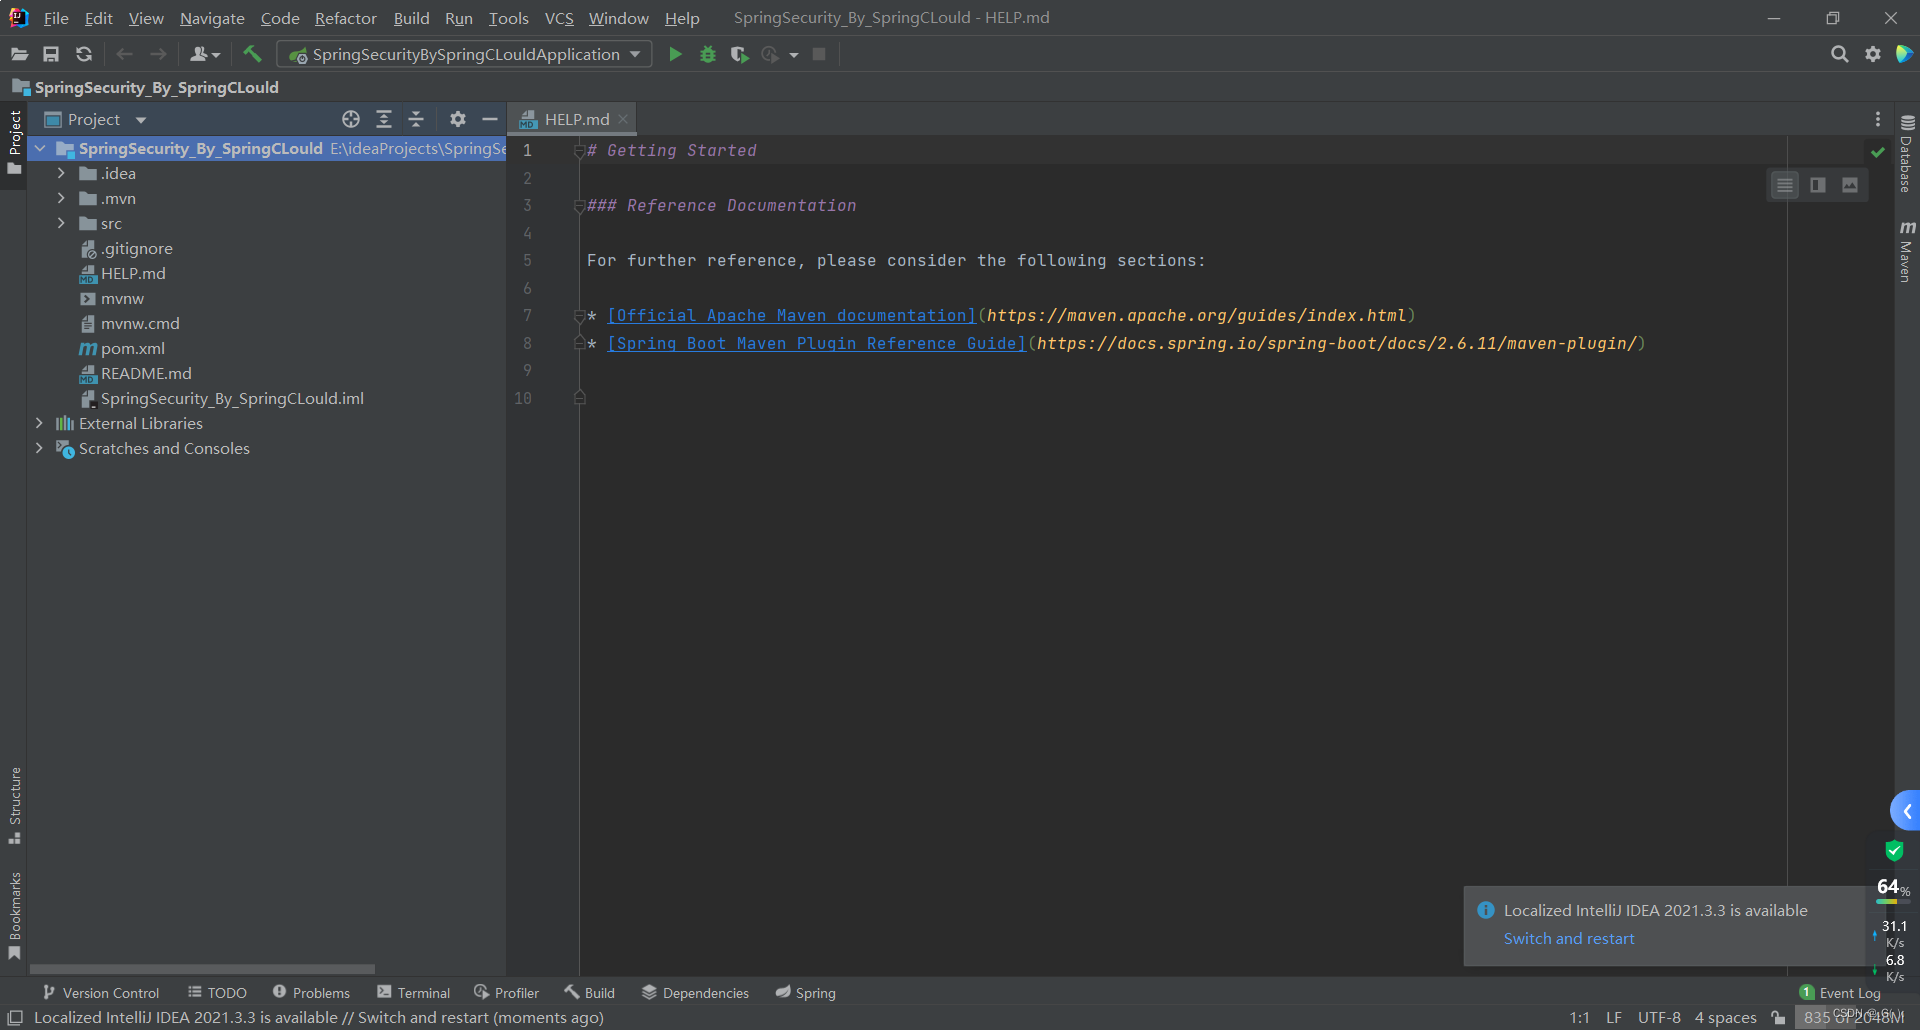Screen dimensions: 1920x1030
Task: Open the Database tool window
Action: pyautogui.click(x=1907, y=154)
